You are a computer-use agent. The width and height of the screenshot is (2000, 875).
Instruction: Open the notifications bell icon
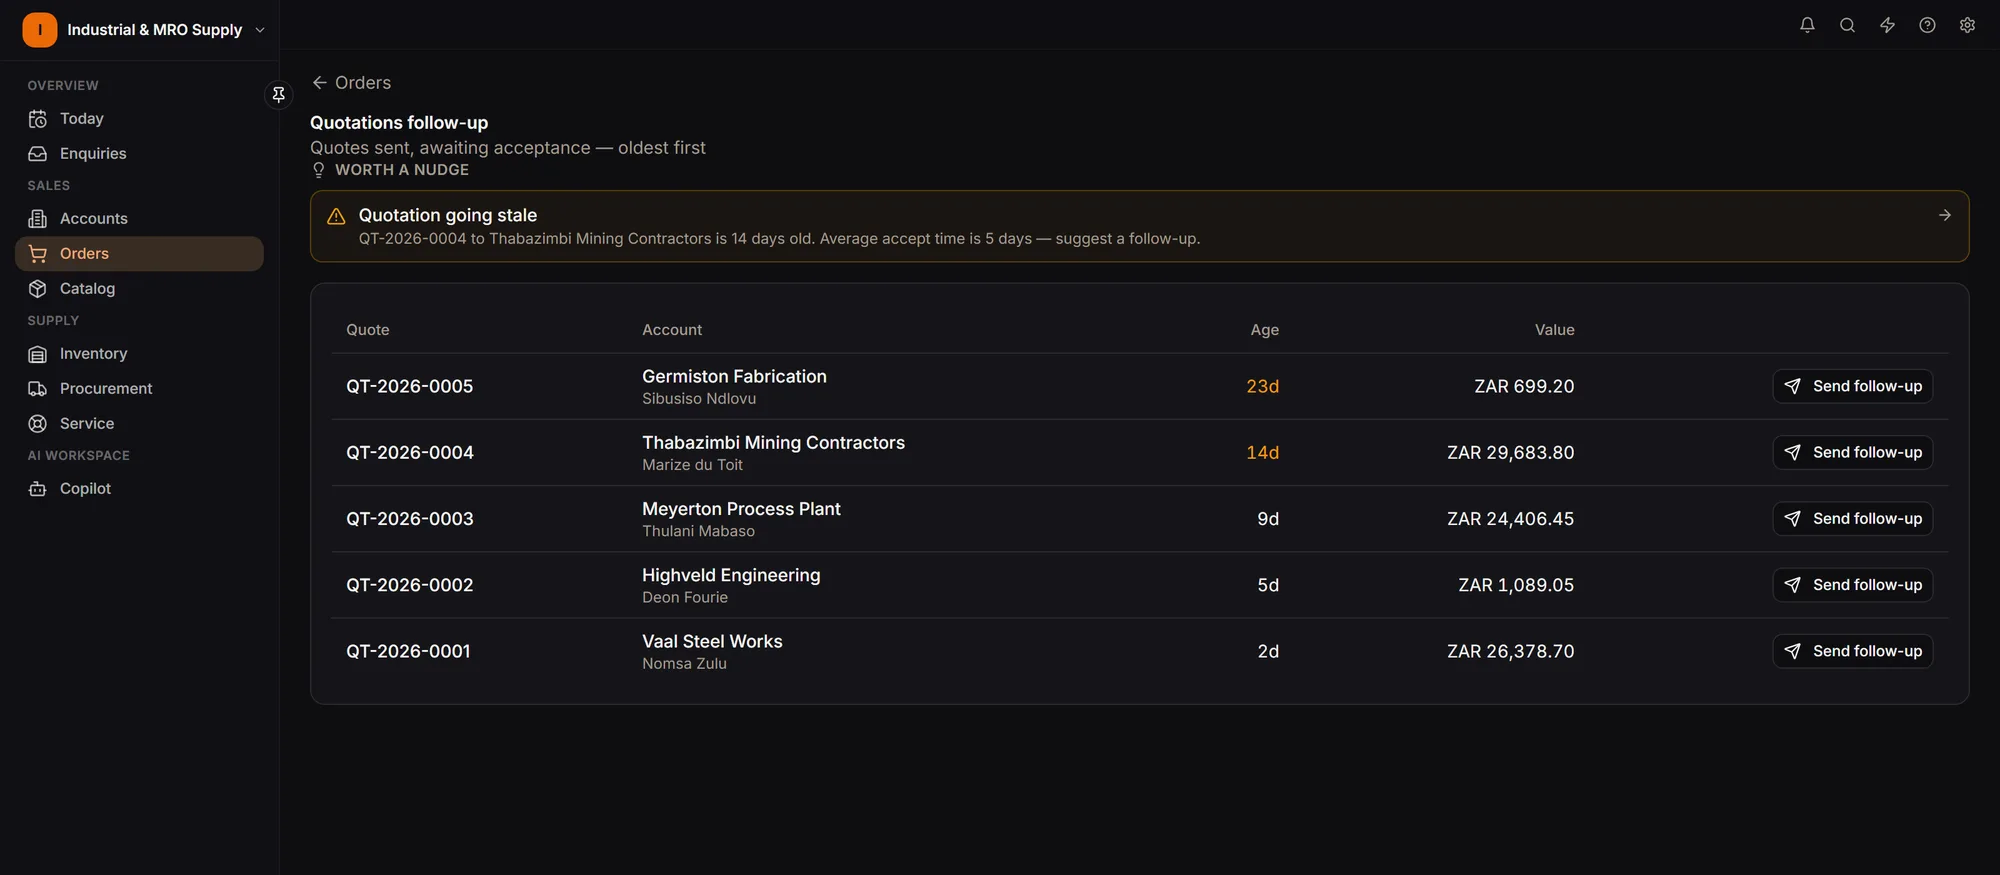1807,25
